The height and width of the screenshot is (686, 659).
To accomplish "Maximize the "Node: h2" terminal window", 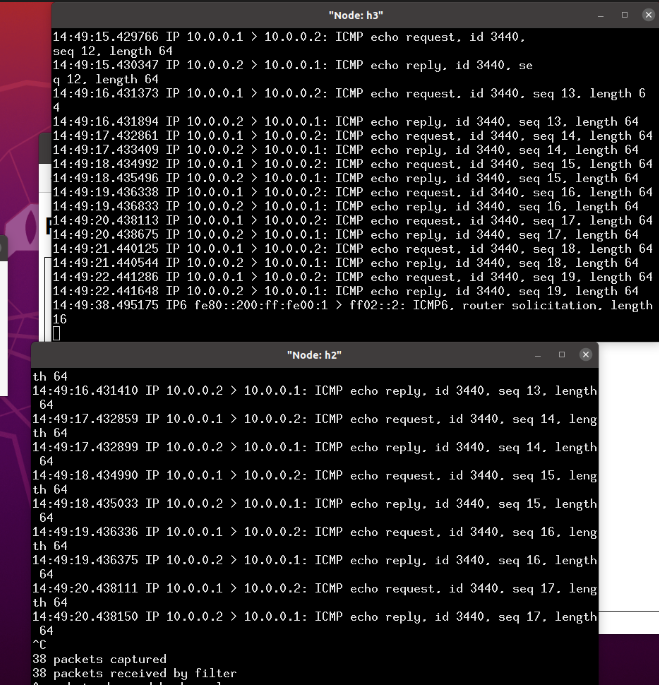I will coord(562,354).
